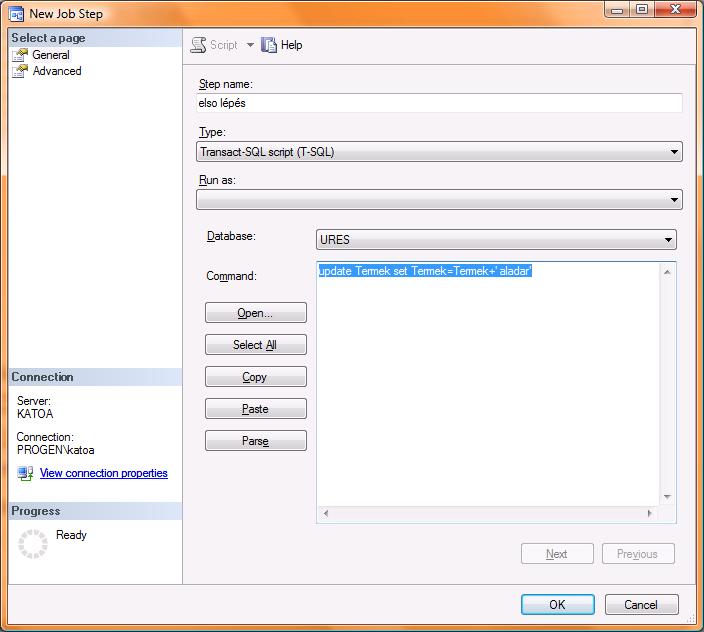Click the disabled Next button

[557, 554]
